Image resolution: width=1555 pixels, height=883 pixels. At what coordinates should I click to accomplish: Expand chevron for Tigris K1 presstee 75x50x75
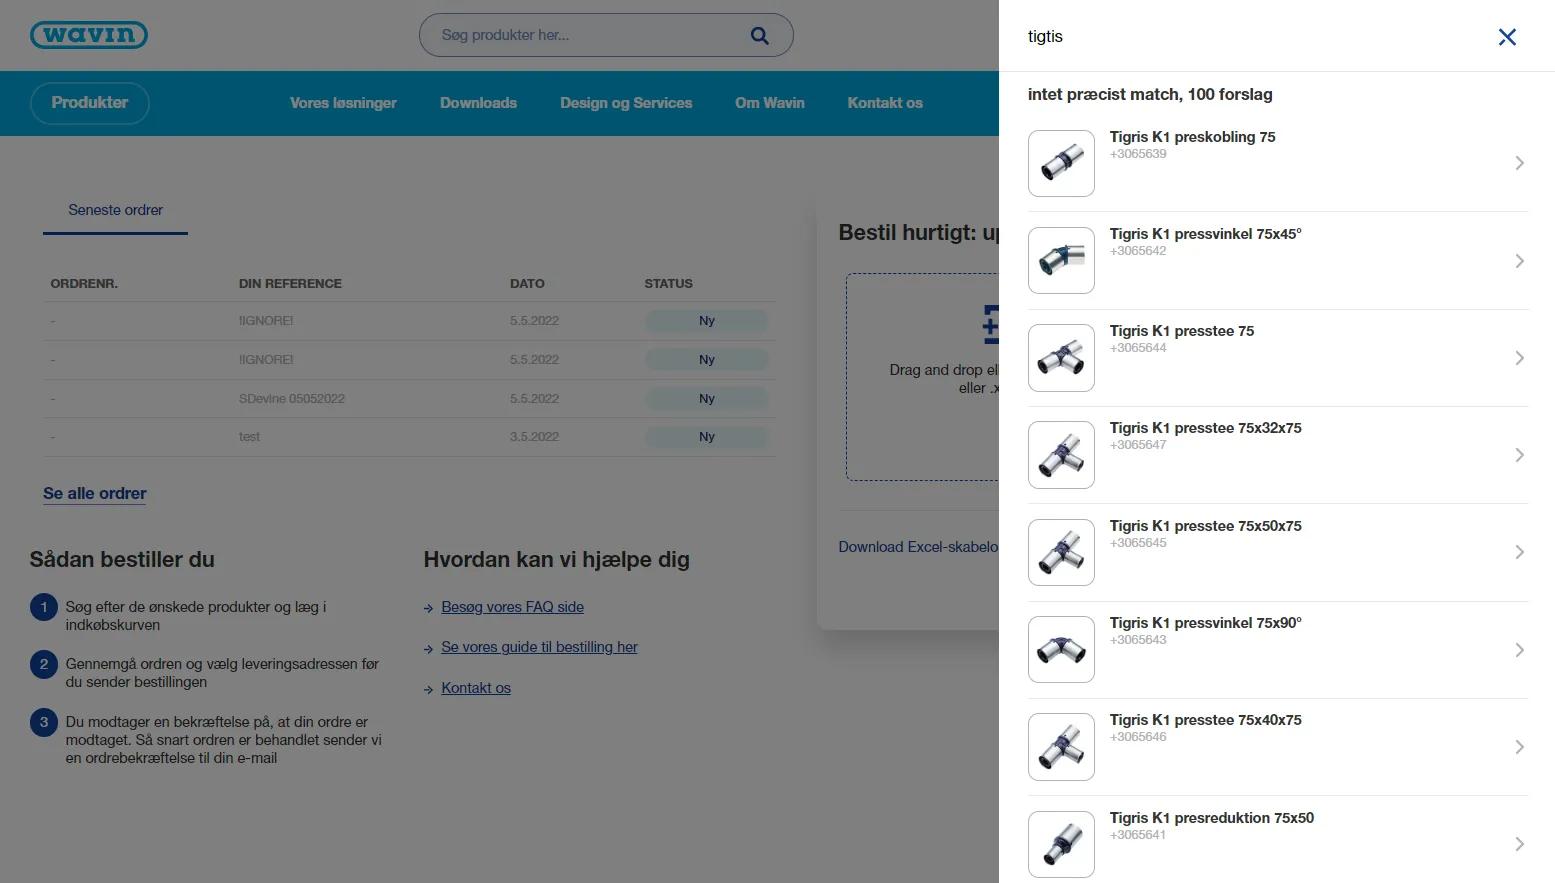pyautogui.click(x=1519, y=552)
